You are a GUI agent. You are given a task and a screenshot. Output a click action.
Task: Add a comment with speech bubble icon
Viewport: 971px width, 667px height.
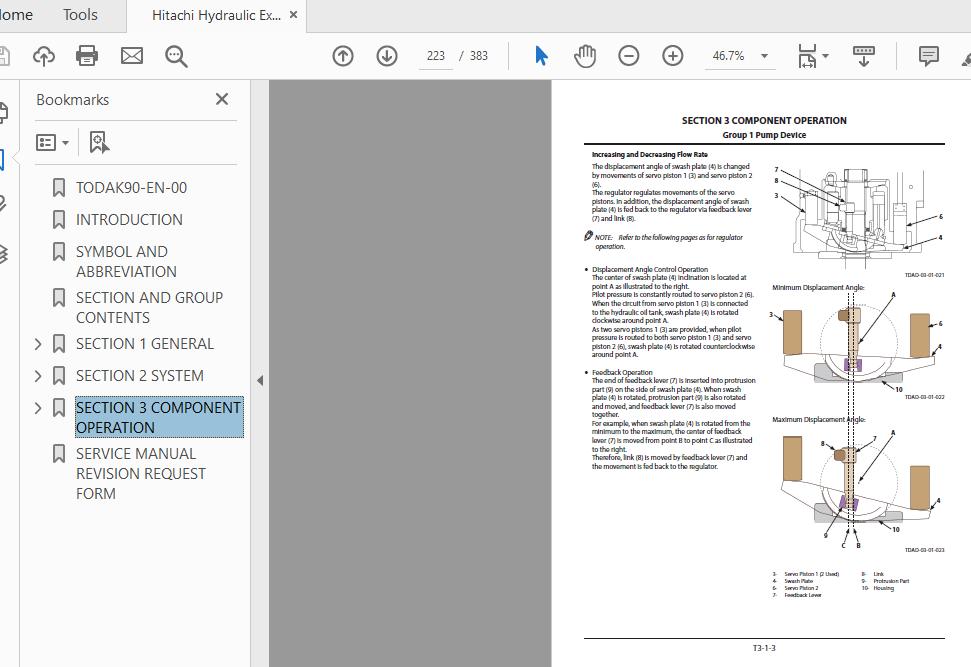coord(928,56)
